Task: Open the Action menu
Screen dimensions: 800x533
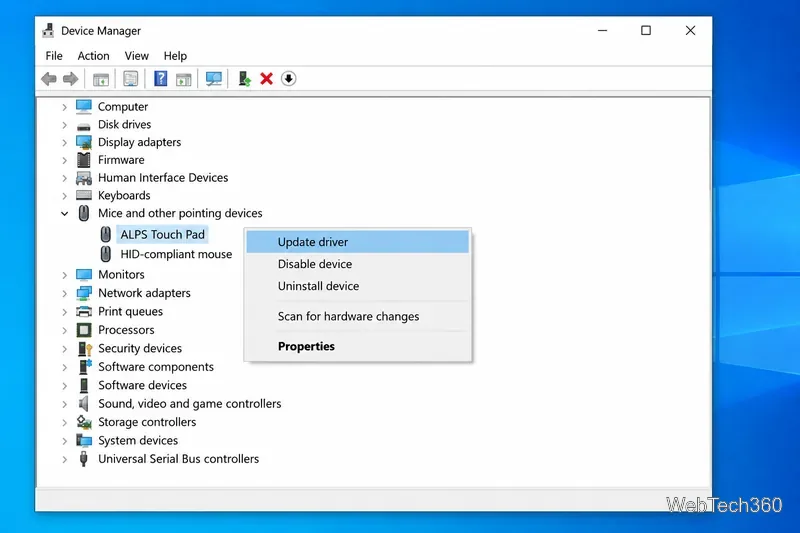Action: pos(93,56)
